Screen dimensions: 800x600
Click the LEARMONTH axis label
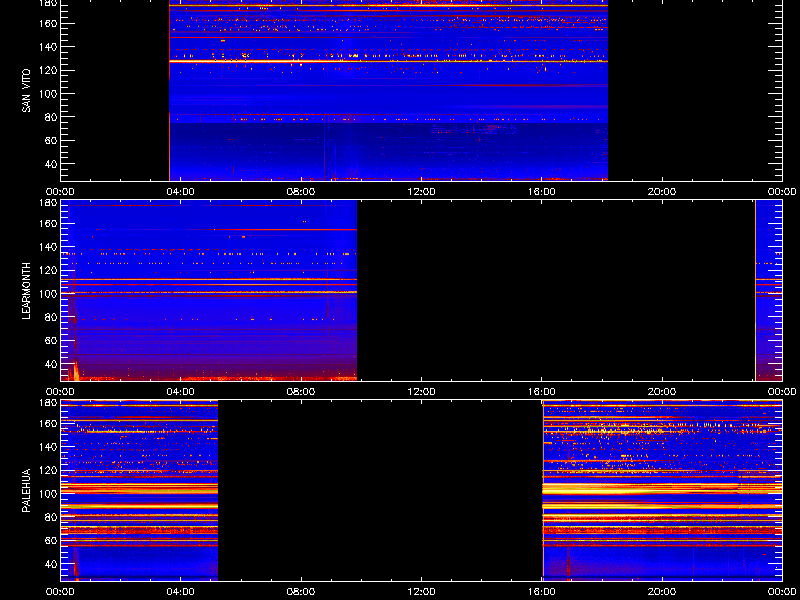(x=27, y=291)
